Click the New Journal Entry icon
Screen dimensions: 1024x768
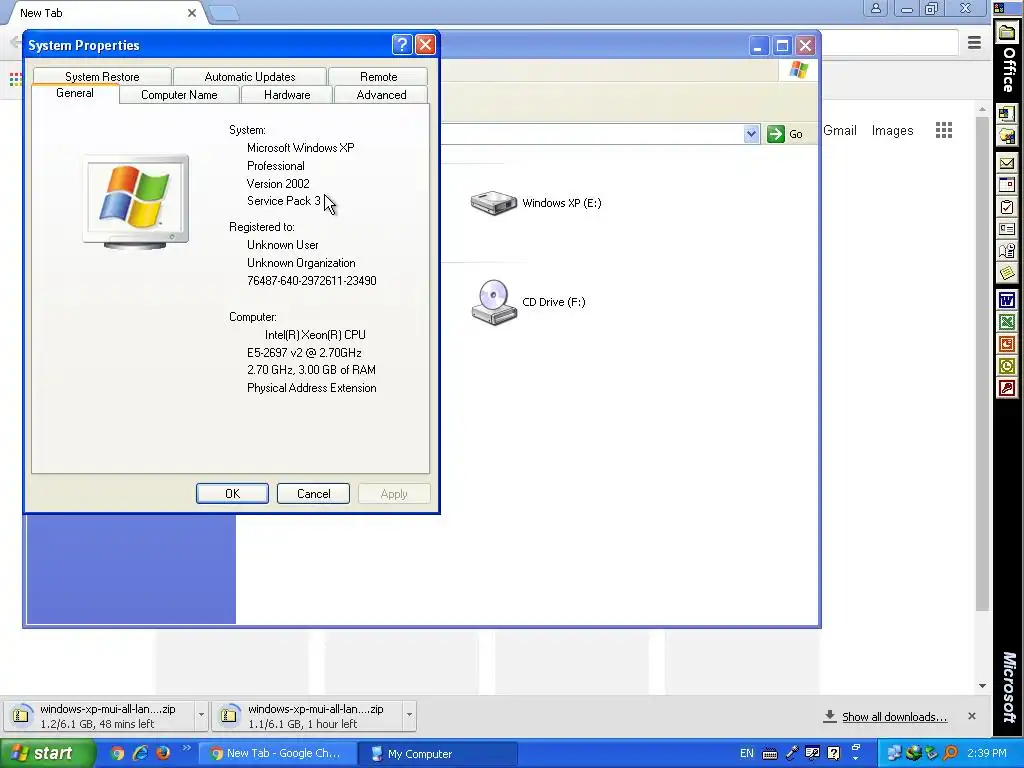1007,251
